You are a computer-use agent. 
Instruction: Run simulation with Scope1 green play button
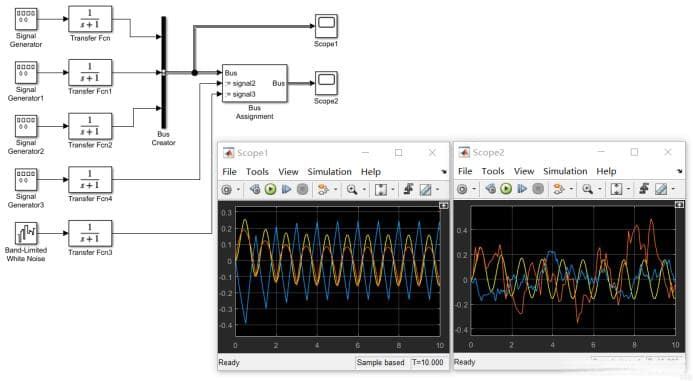[x=270, y=190]
